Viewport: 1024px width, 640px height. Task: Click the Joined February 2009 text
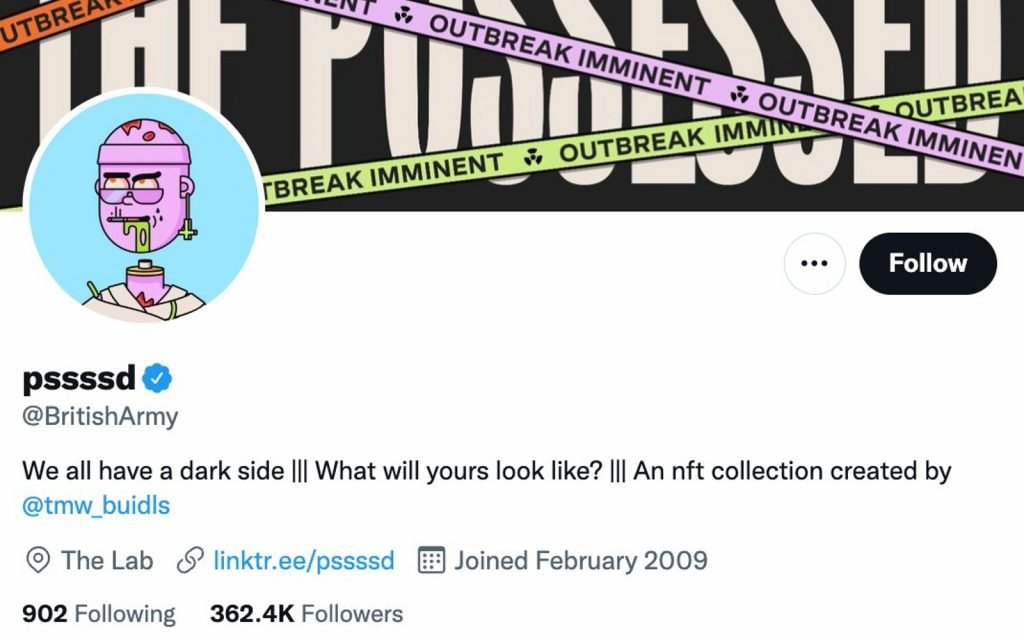click(580, 561)
